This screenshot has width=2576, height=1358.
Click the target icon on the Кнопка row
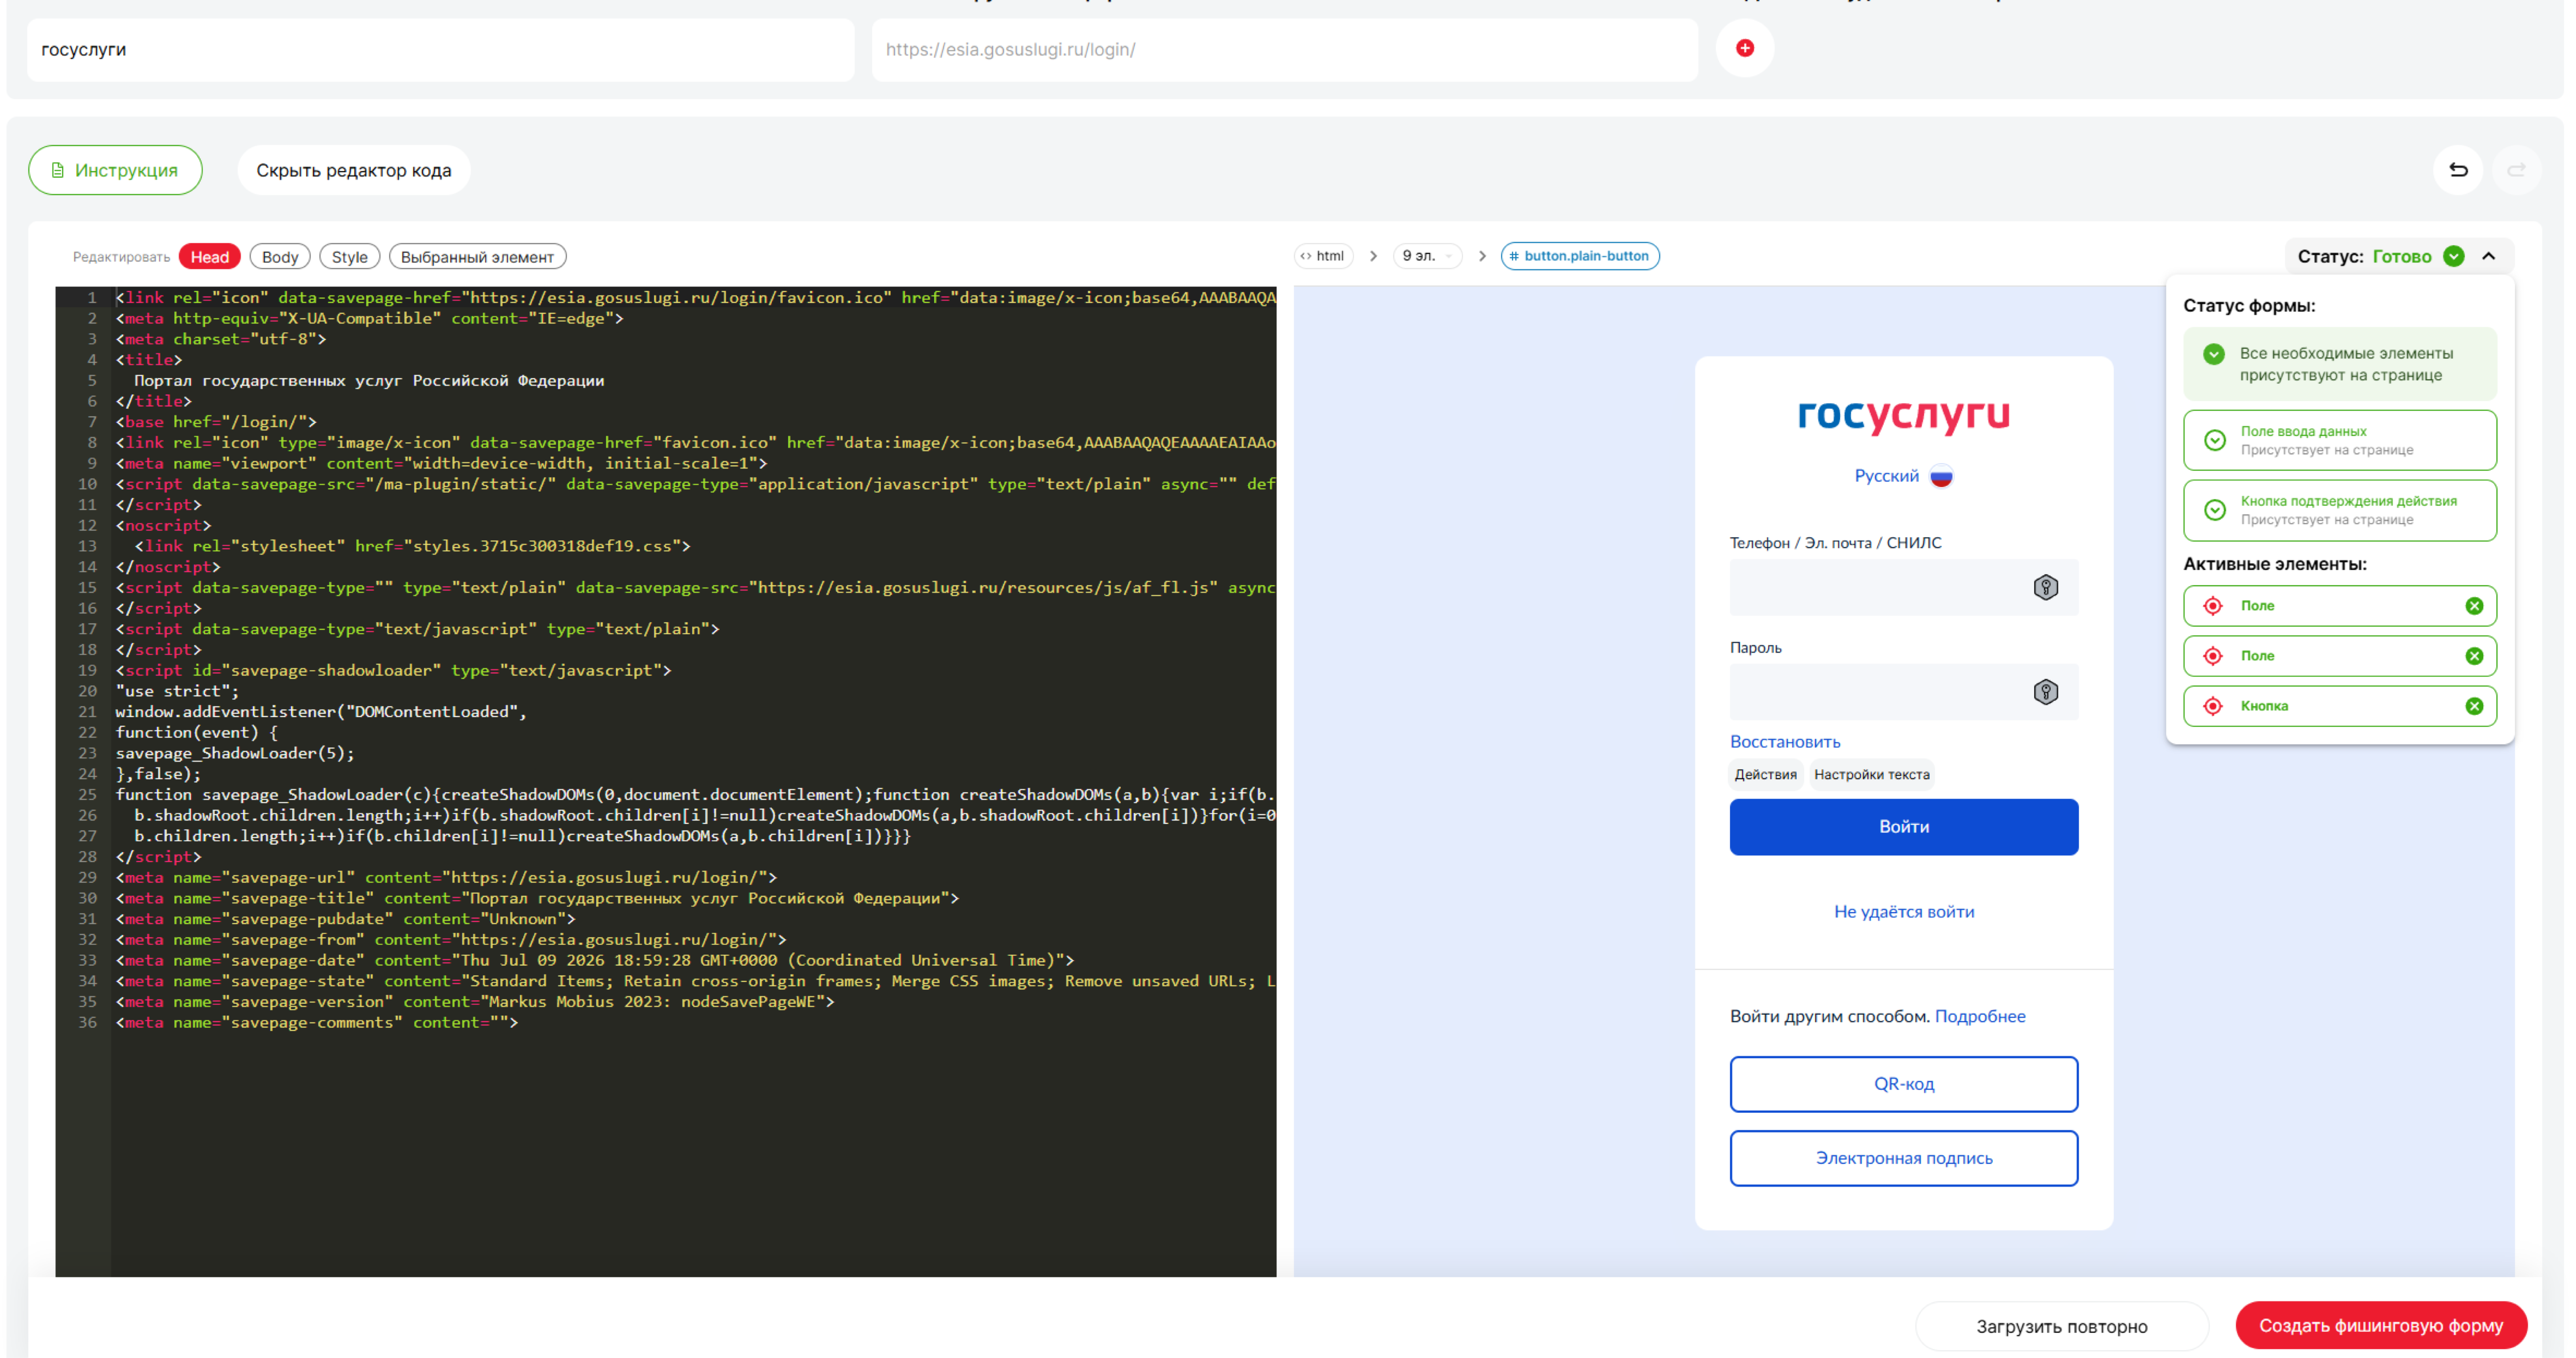pyautogui.click(x=2213, y=706)
